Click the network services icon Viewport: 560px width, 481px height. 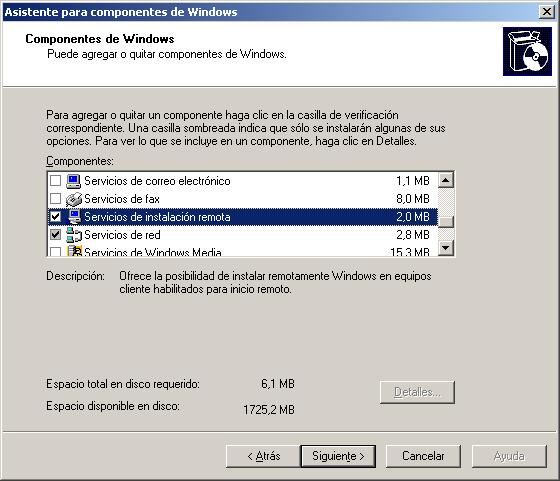point(74,235)
